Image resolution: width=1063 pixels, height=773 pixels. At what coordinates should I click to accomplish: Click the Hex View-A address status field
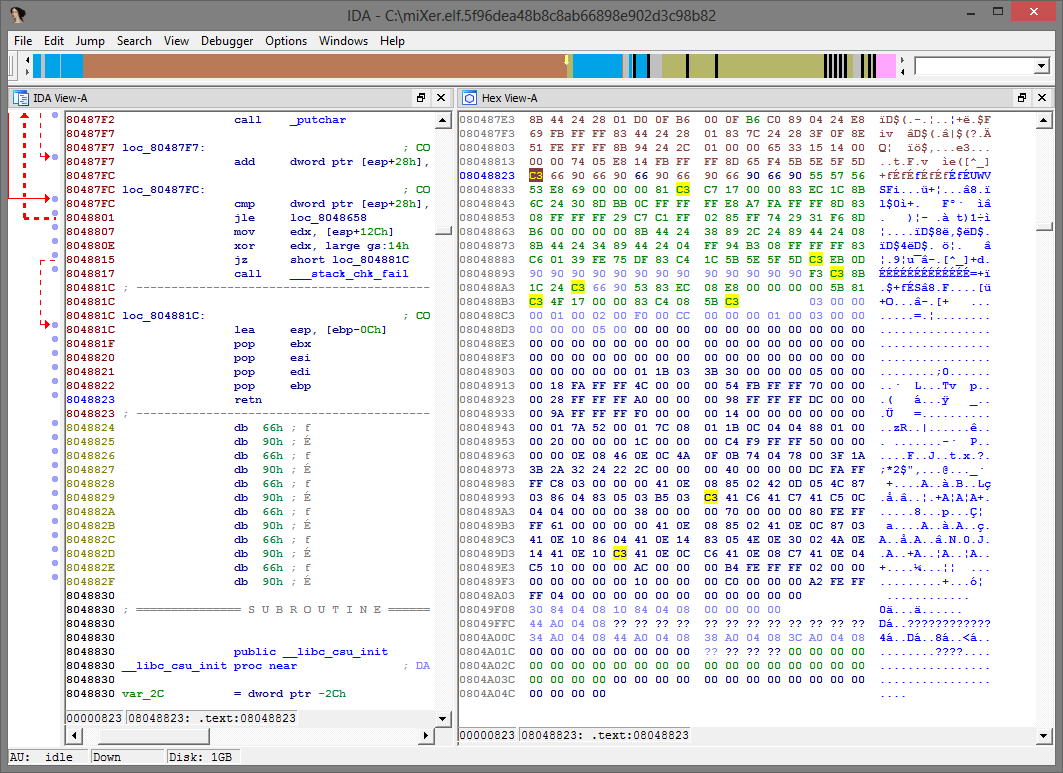[605, 735]
